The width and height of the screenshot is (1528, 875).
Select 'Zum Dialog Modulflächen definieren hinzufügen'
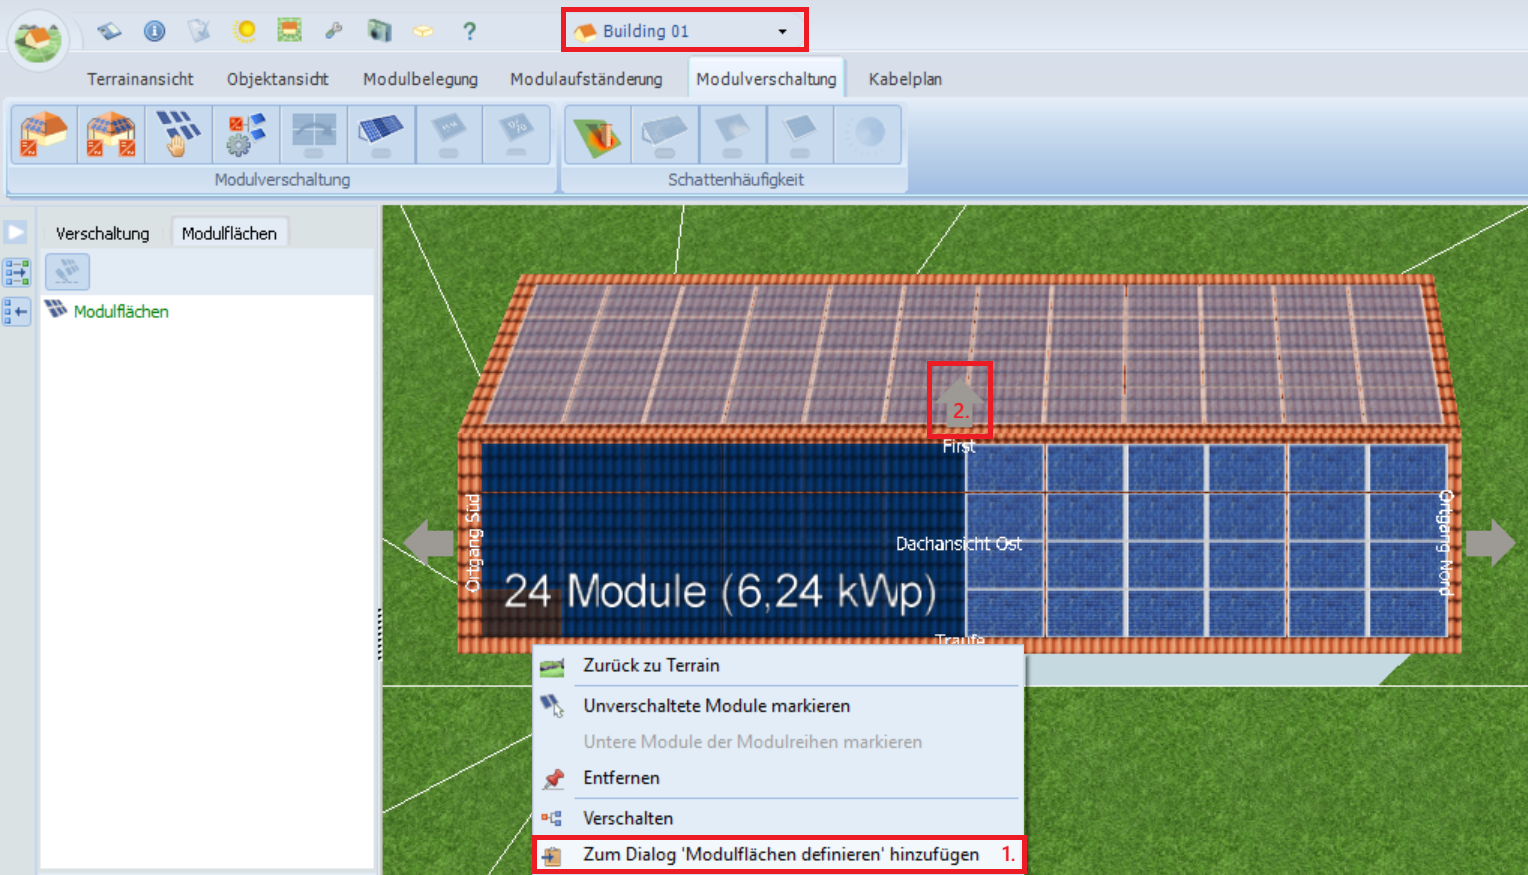click(x=780, y=854)
